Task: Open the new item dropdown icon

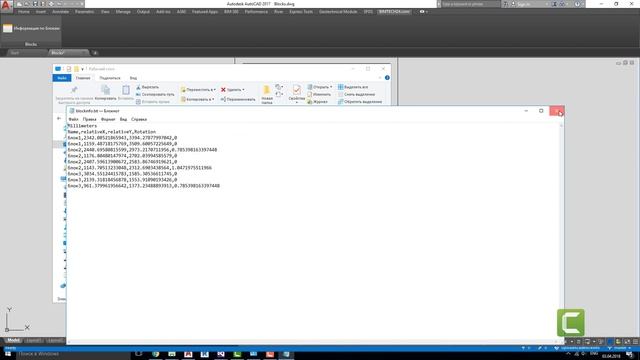Action: pyautogui.click(x=279, y=87)
